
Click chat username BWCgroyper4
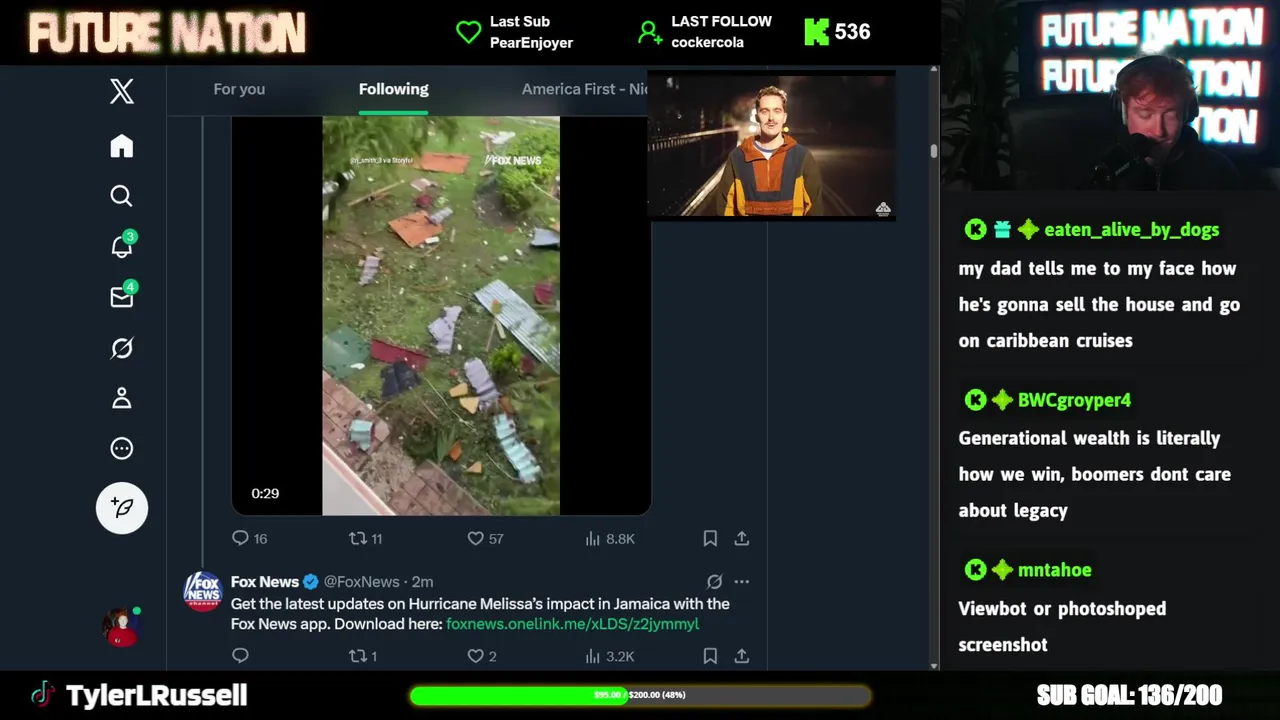coord(1074,400)
